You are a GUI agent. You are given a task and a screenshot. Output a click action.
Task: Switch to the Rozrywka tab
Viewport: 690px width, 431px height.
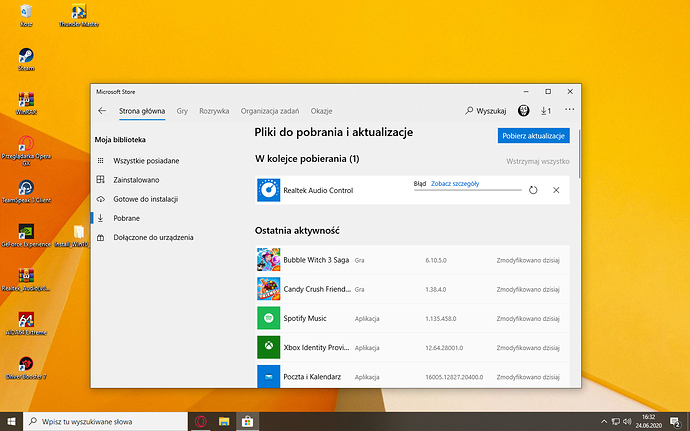(214, 111)
